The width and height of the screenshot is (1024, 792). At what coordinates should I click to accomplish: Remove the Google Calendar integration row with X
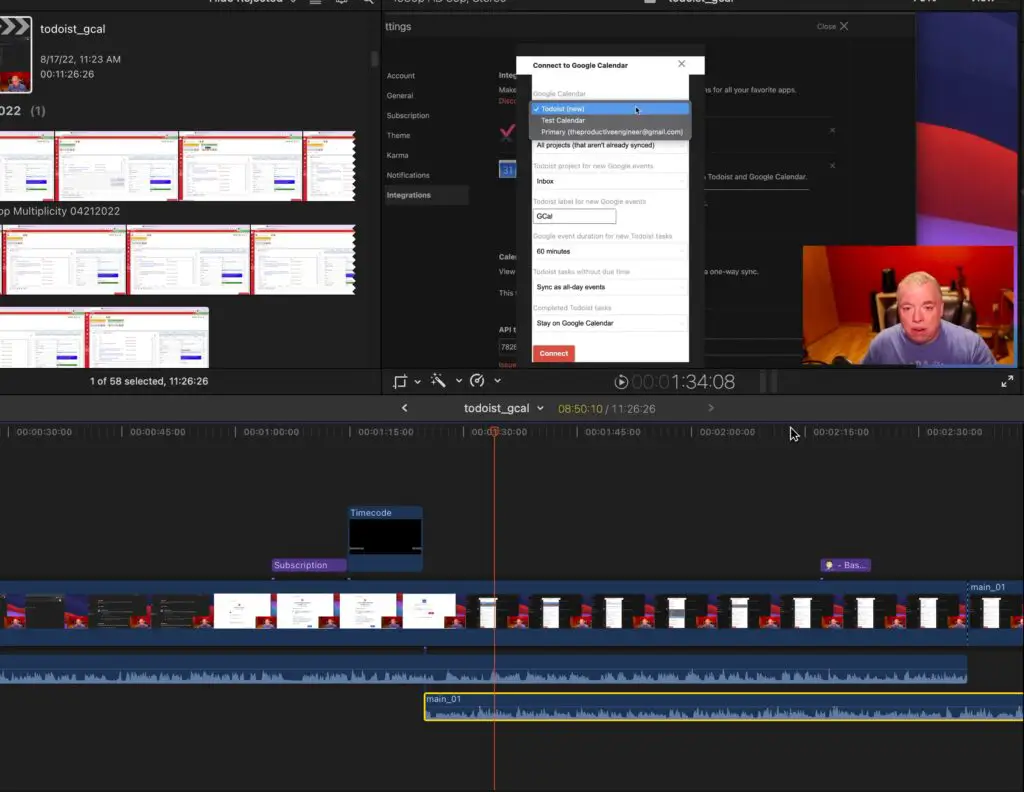832,166
